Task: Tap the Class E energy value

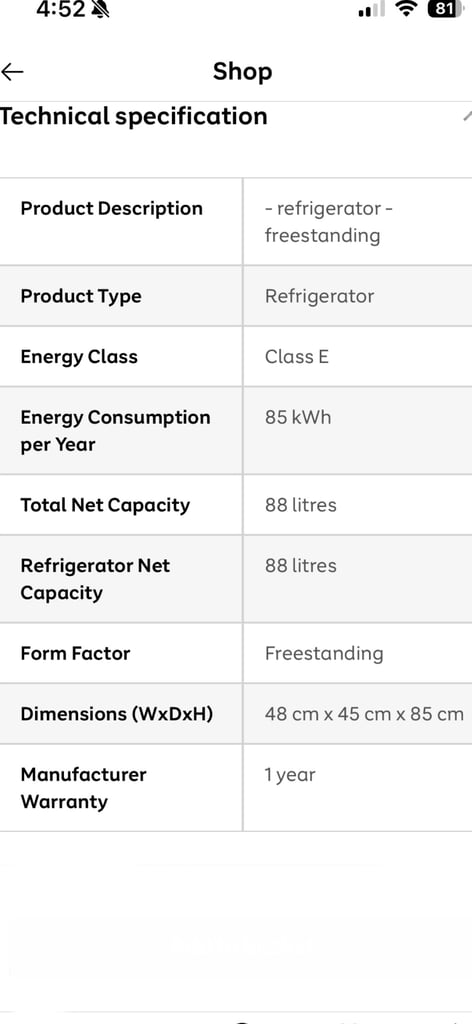Action: (x=296, y=357)
